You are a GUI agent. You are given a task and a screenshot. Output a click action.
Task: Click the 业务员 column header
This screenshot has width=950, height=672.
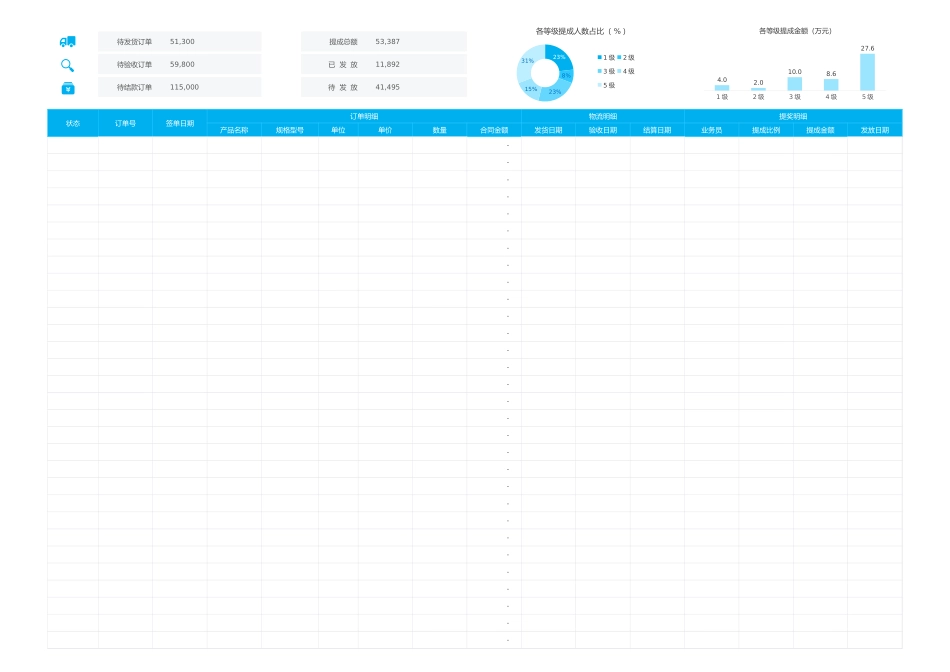[x=711, y=130]
